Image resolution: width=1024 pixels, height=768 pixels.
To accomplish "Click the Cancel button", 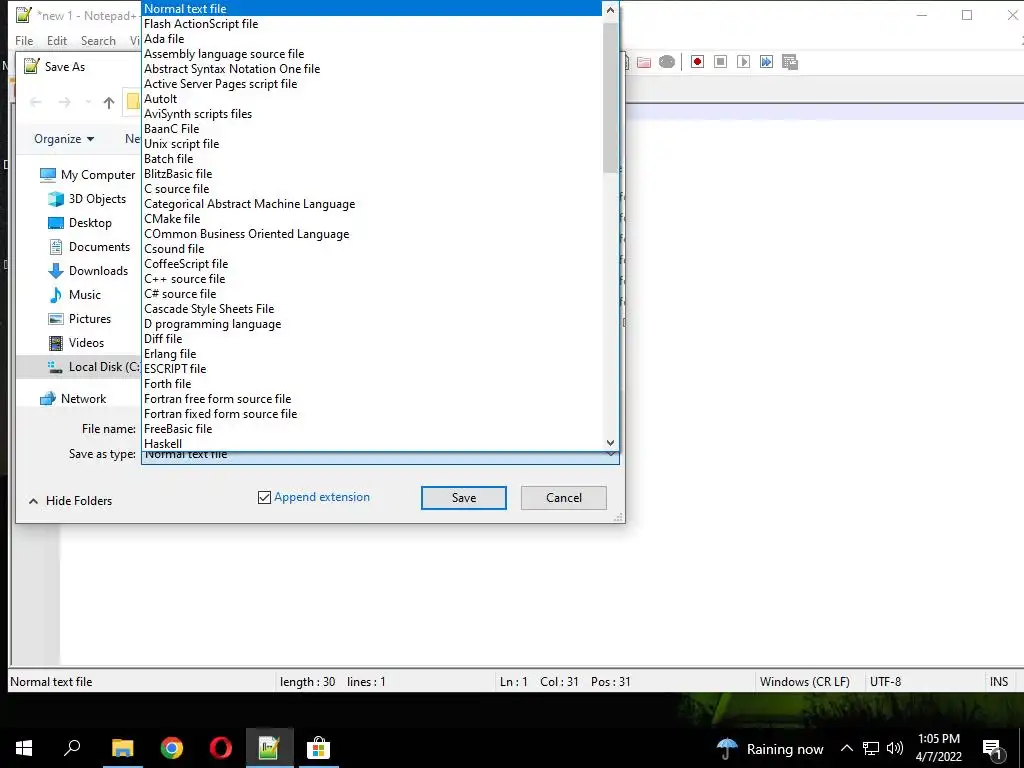I will click(564, 498).
